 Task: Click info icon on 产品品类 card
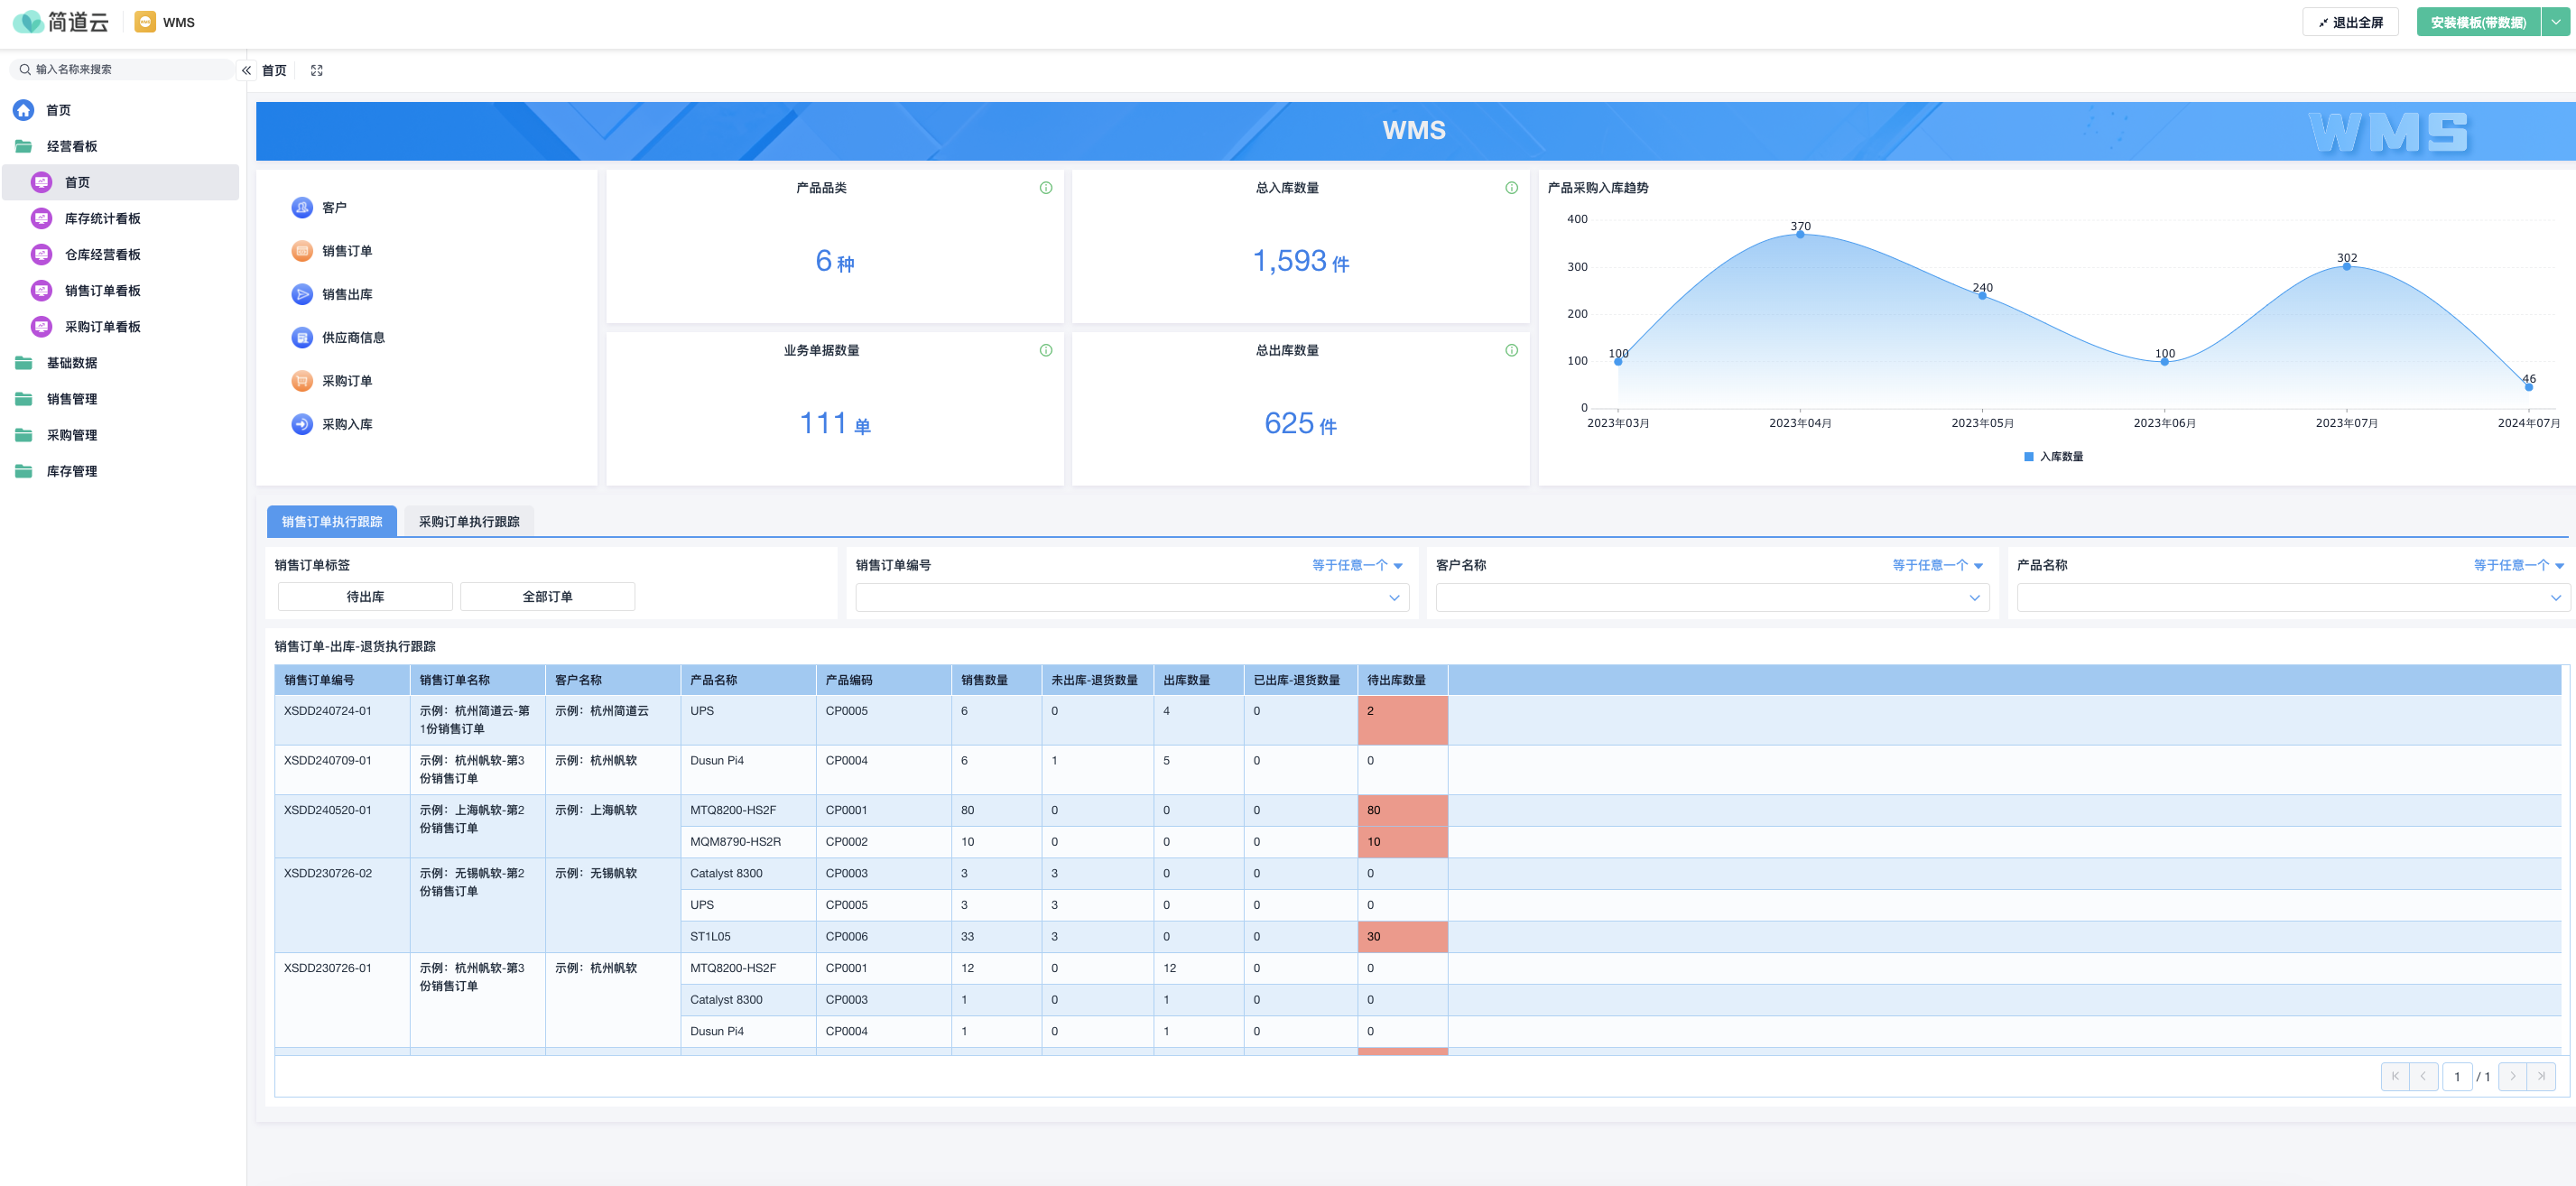click(1045, 188)
